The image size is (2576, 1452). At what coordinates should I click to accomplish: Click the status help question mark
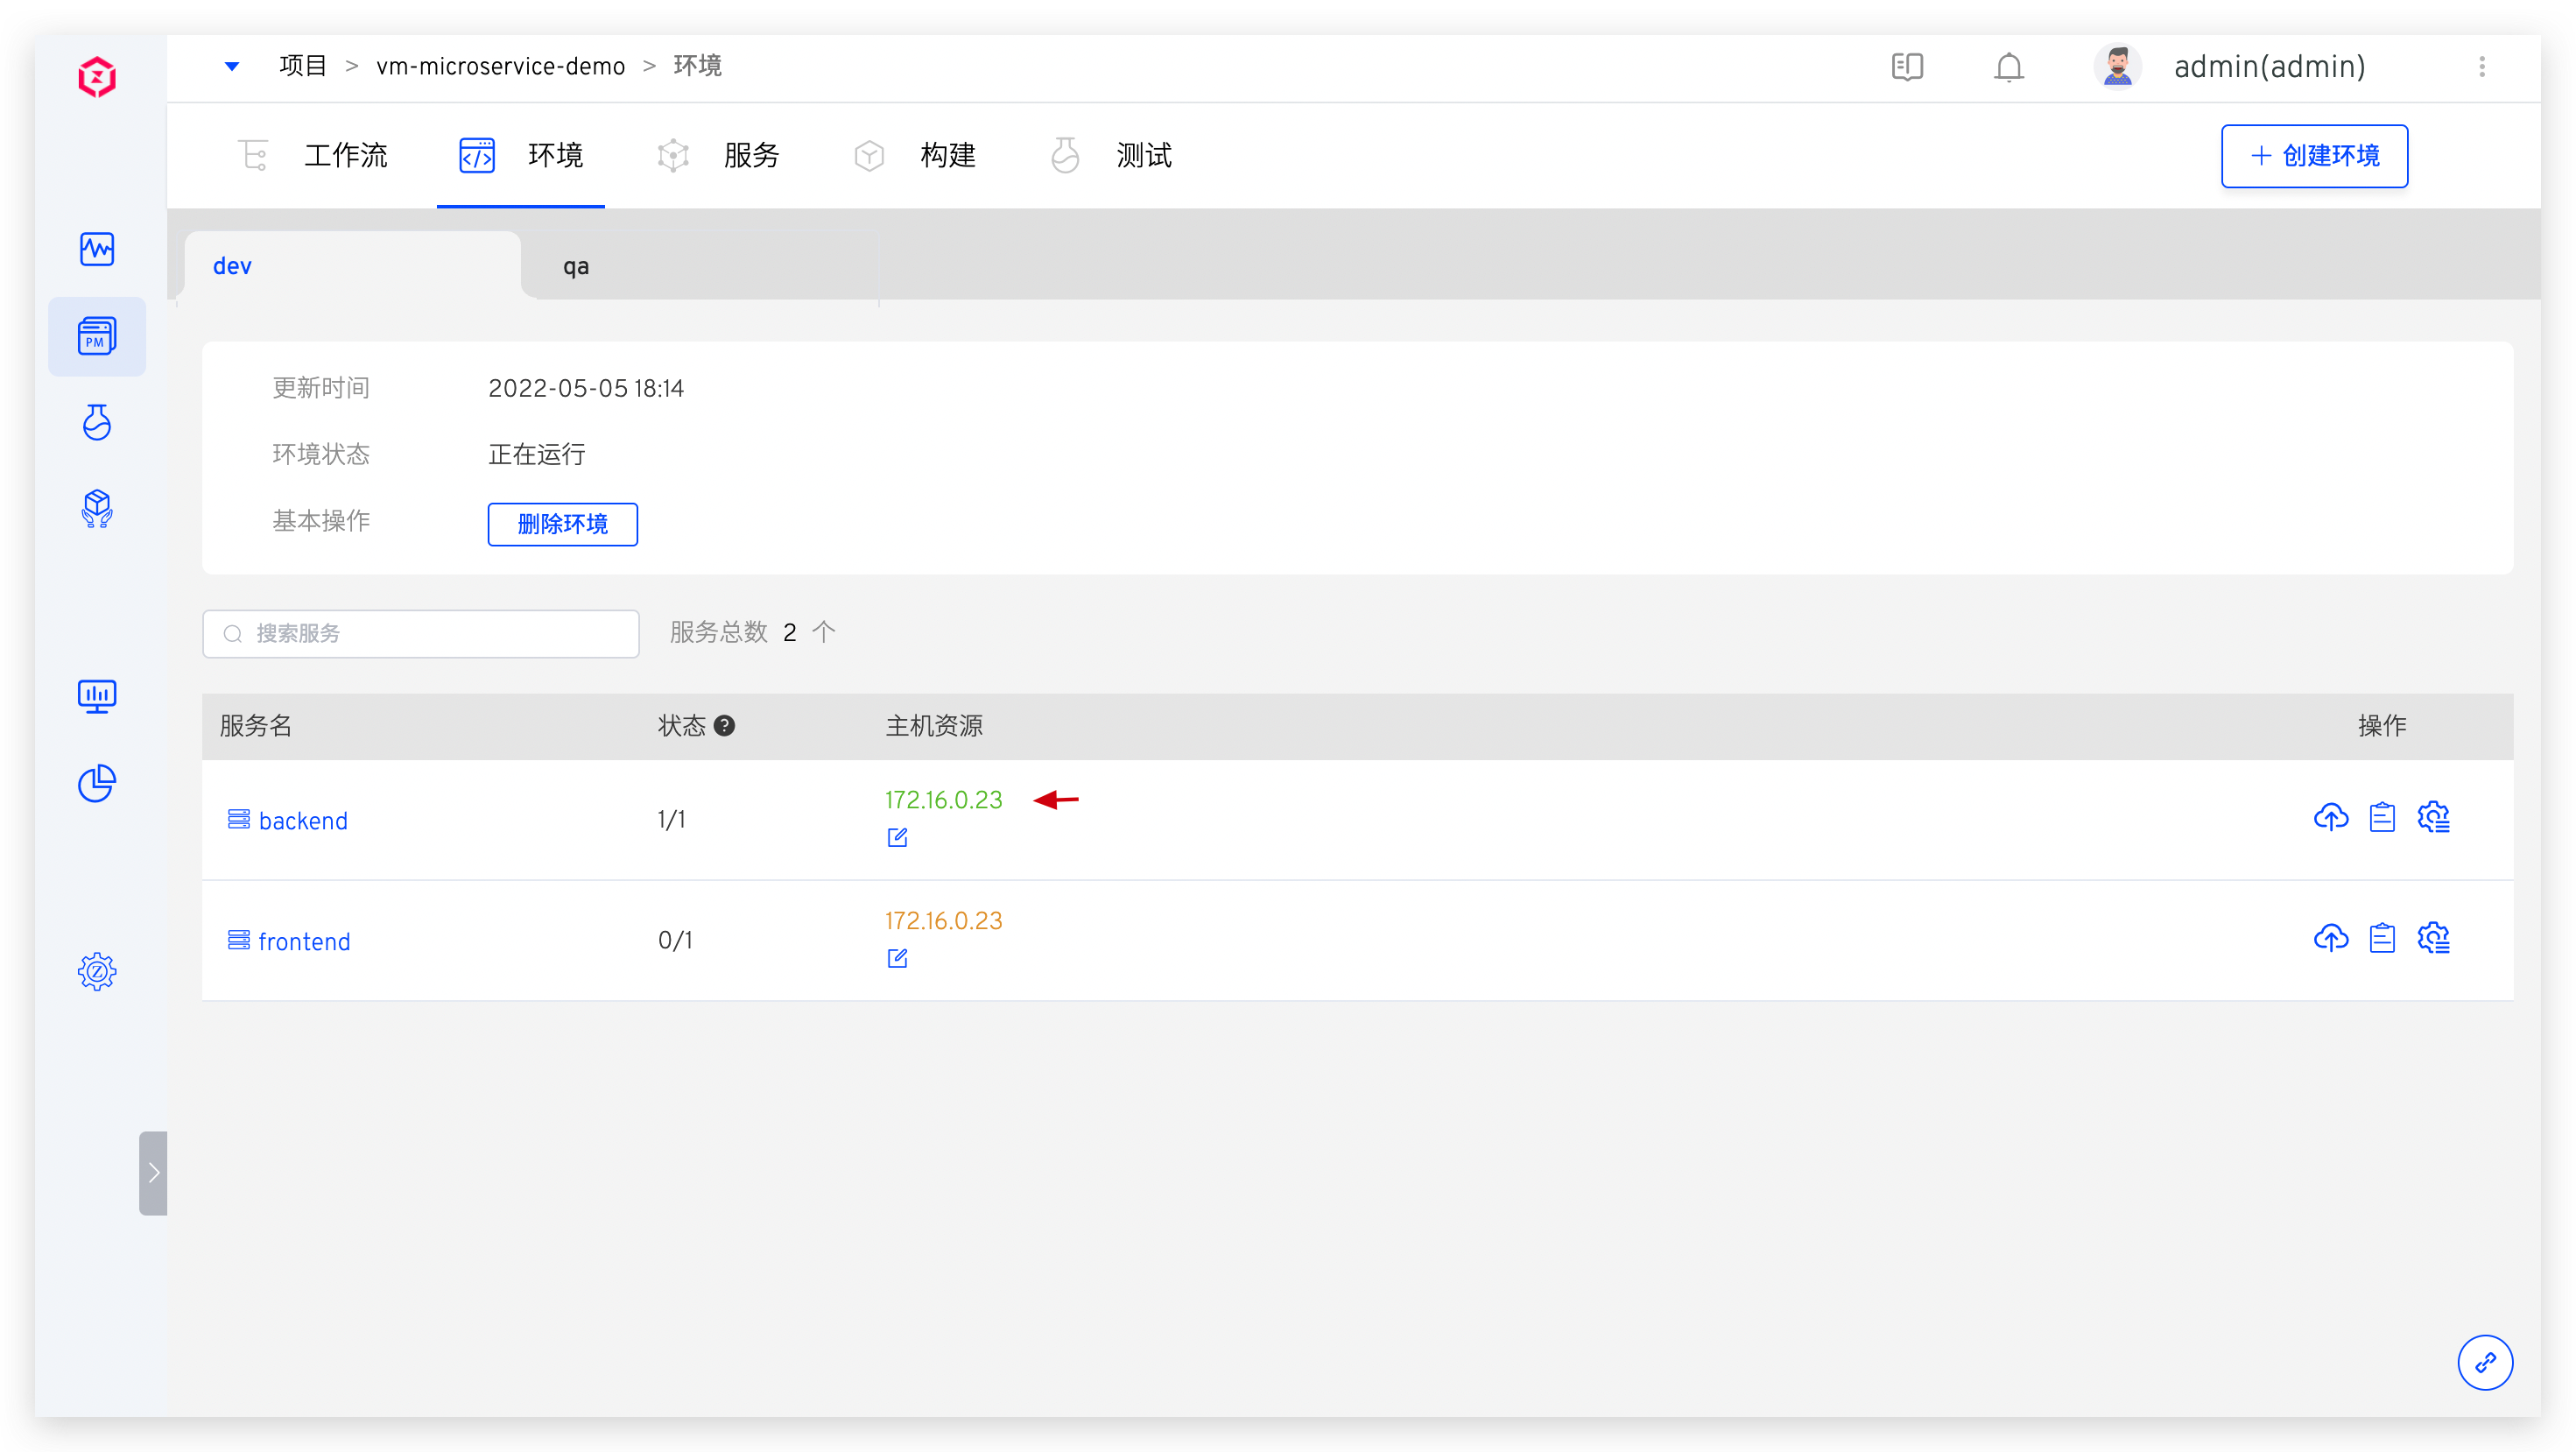tap(725, 726)
